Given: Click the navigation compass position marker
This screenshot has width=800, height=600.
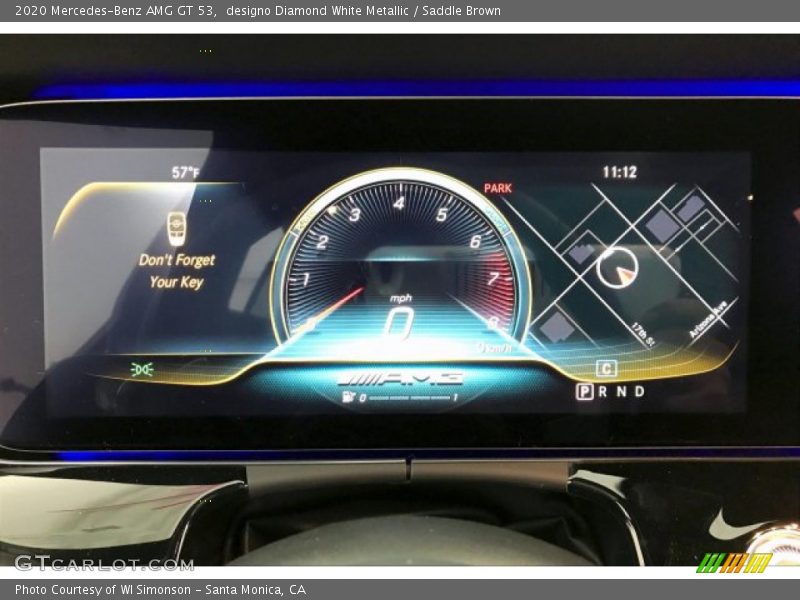Looking at the screenshot, I should coord(617,267).
